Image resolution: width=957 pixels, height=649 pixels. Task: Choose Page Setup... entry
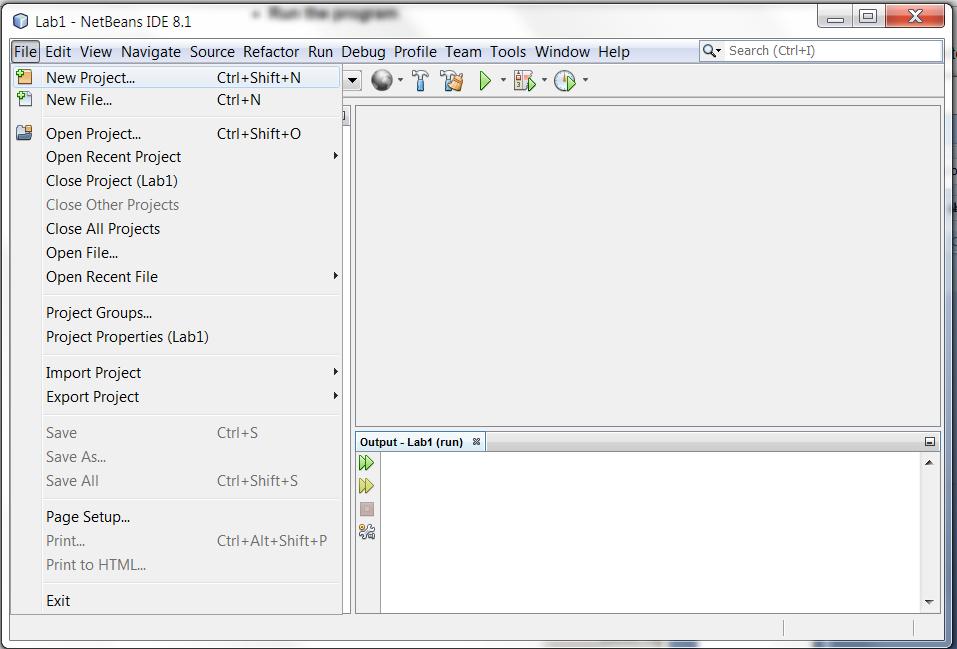tap(176, 517)
